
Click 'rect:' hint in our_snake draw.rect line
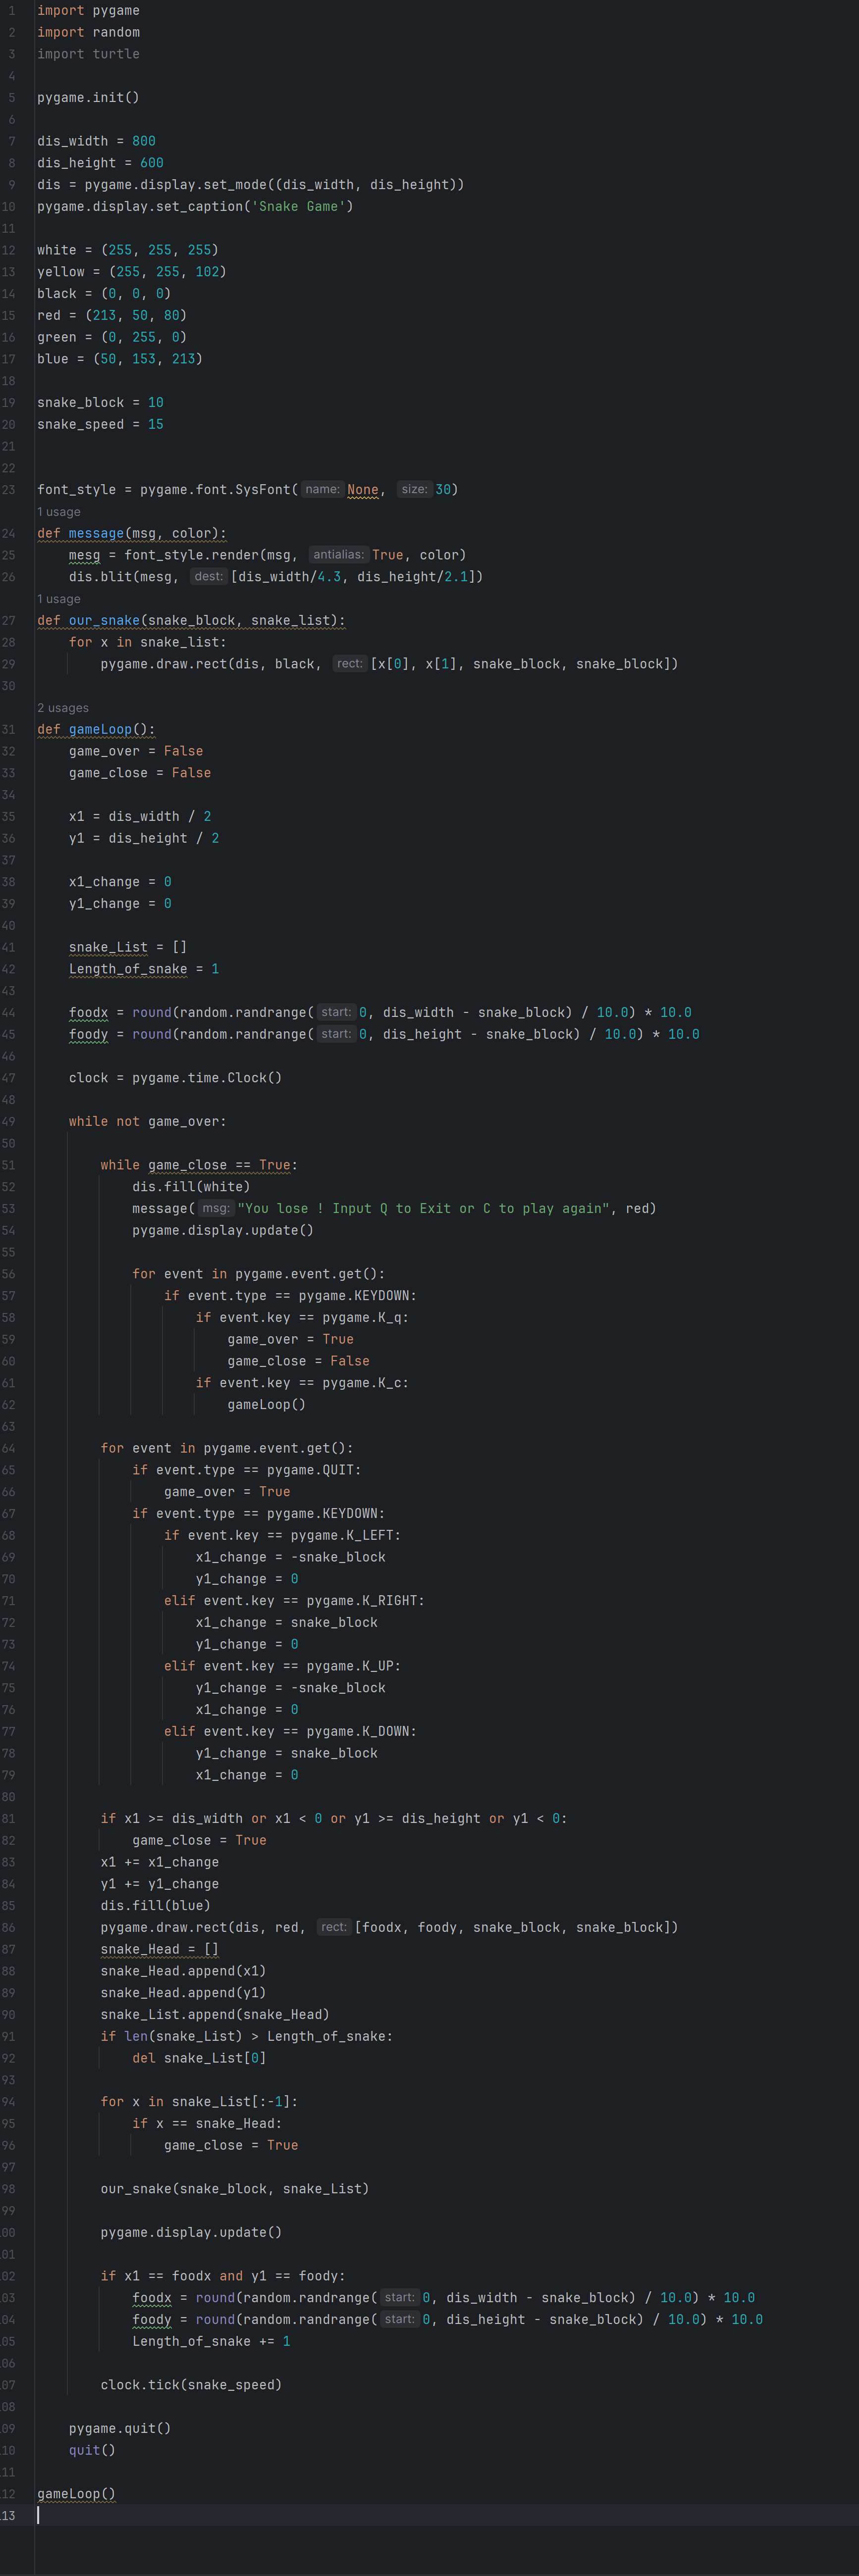point(349,663)
